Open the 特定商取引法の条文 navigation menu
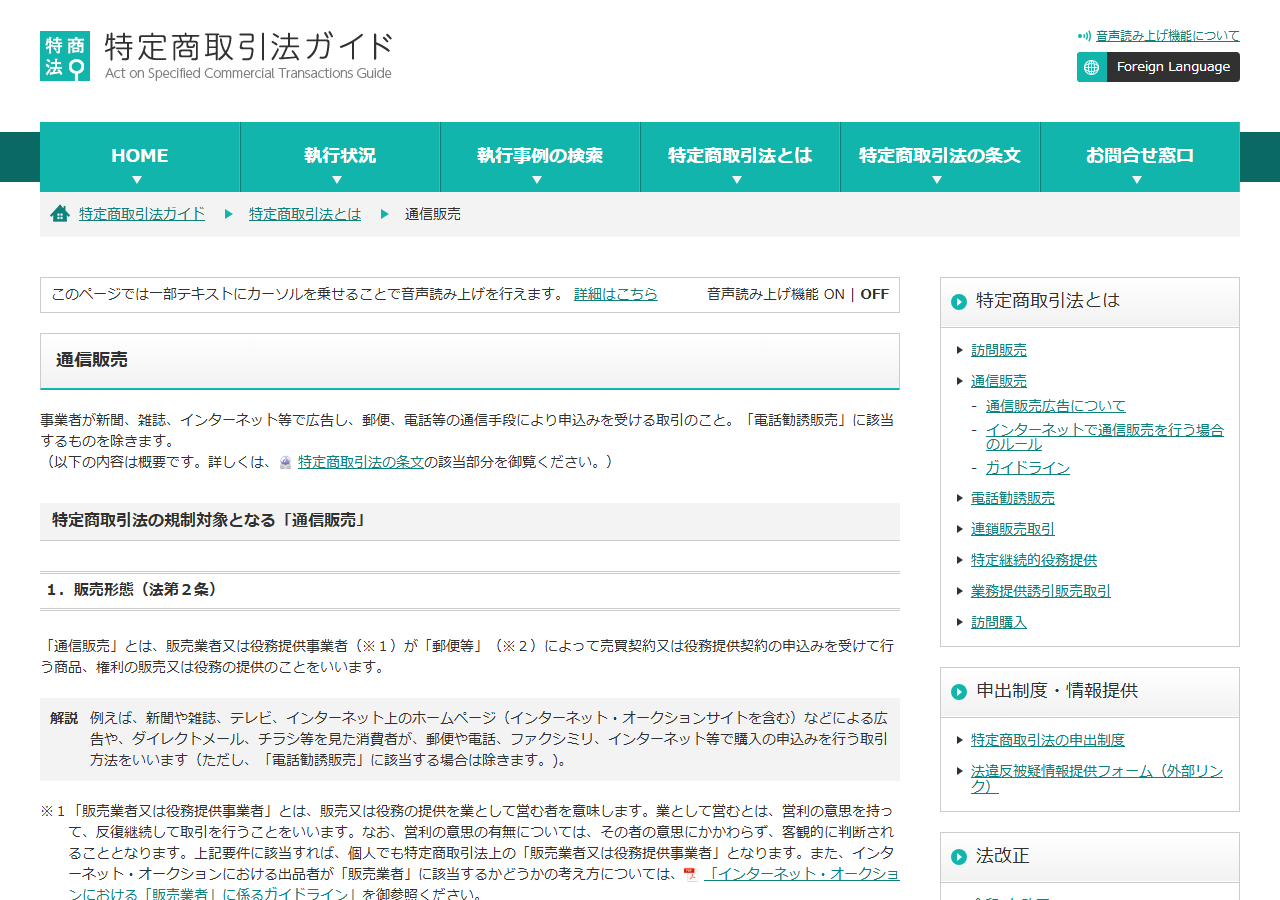The image size is (1280, 900). [940, 157]
